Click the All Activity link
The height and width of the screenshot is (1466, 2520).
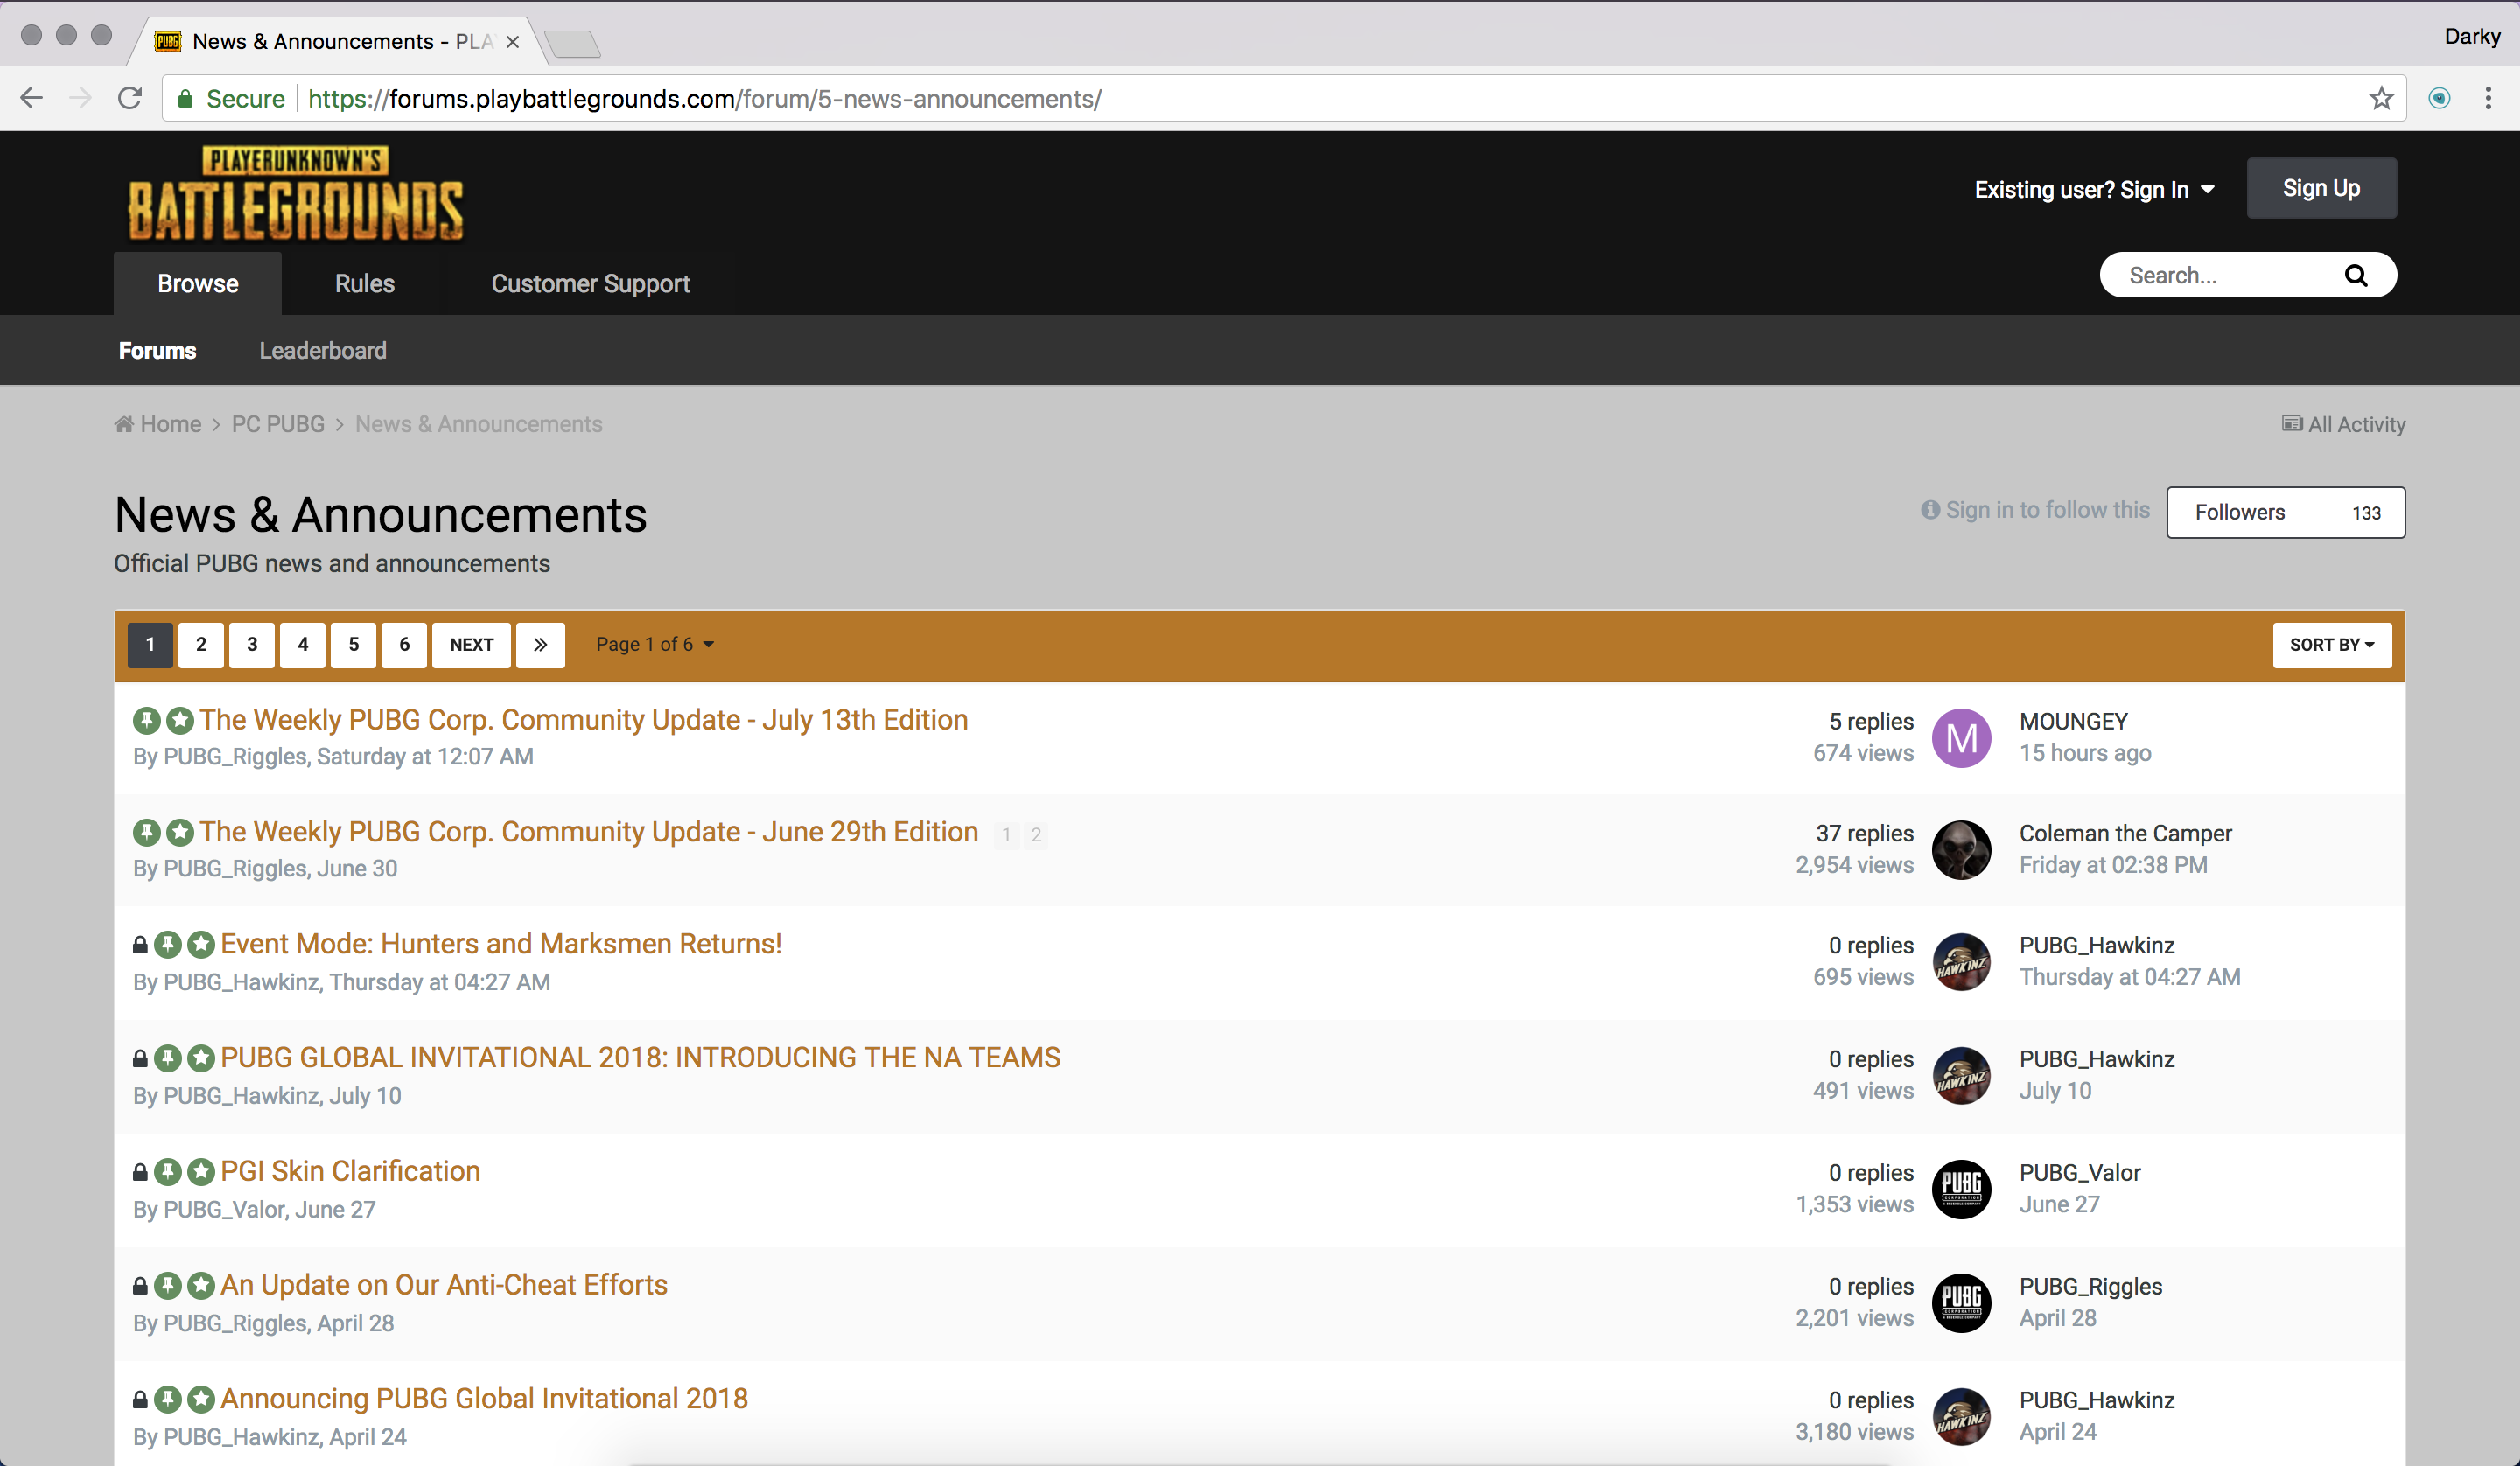click(2344, 424)
